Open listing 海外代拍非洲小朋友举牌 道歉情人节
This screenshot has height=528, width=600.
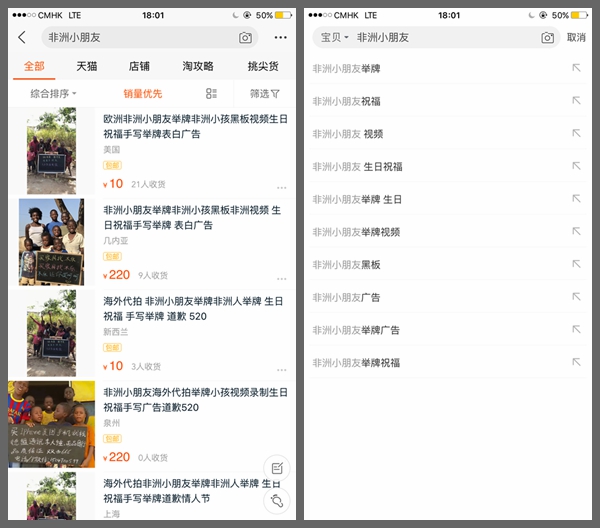coord(192,491)
